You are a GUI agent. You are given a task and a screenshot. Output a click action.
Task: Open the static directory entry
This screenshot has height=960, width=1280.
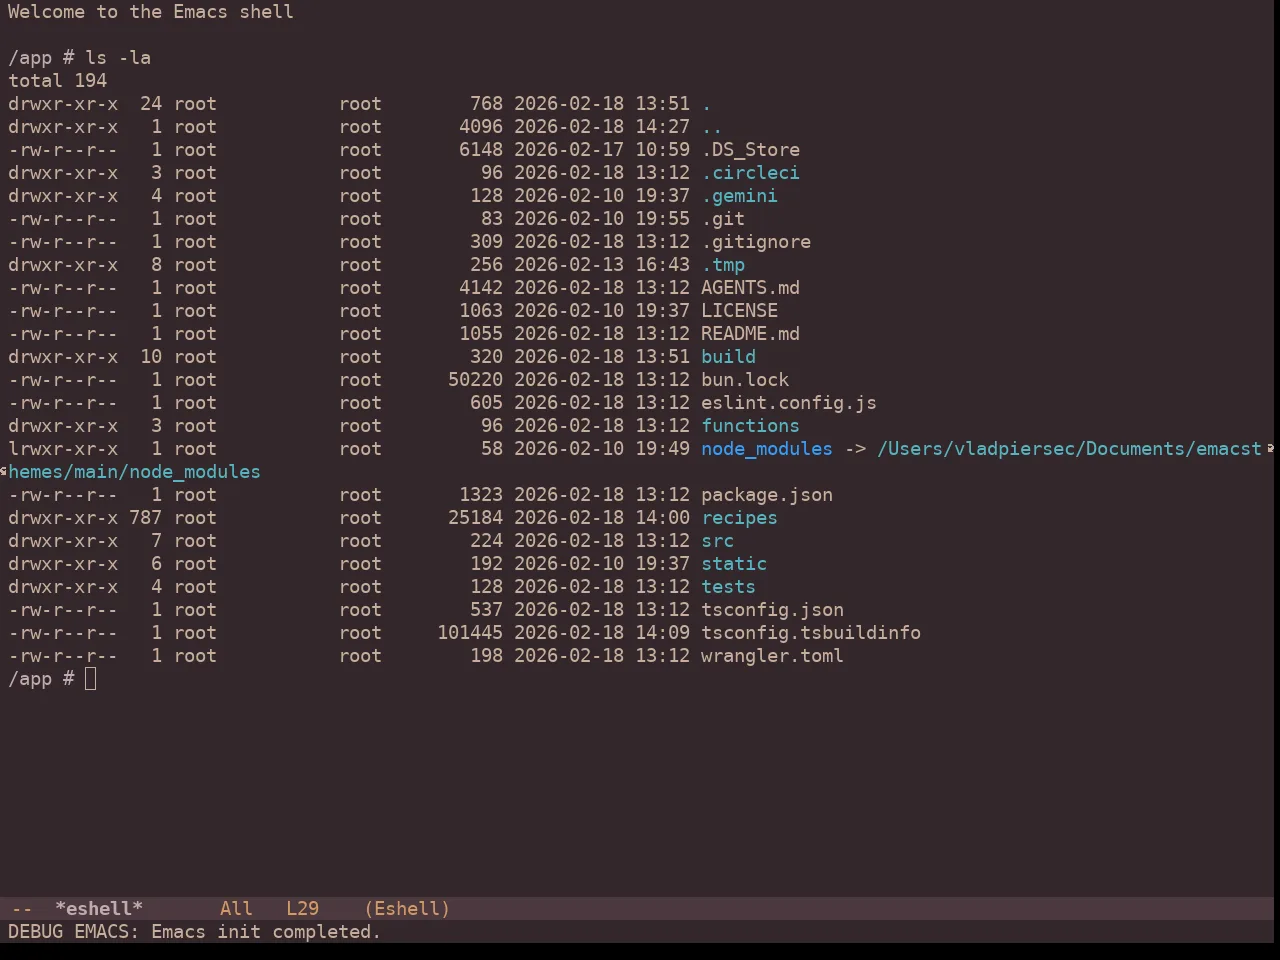point(734,564)
